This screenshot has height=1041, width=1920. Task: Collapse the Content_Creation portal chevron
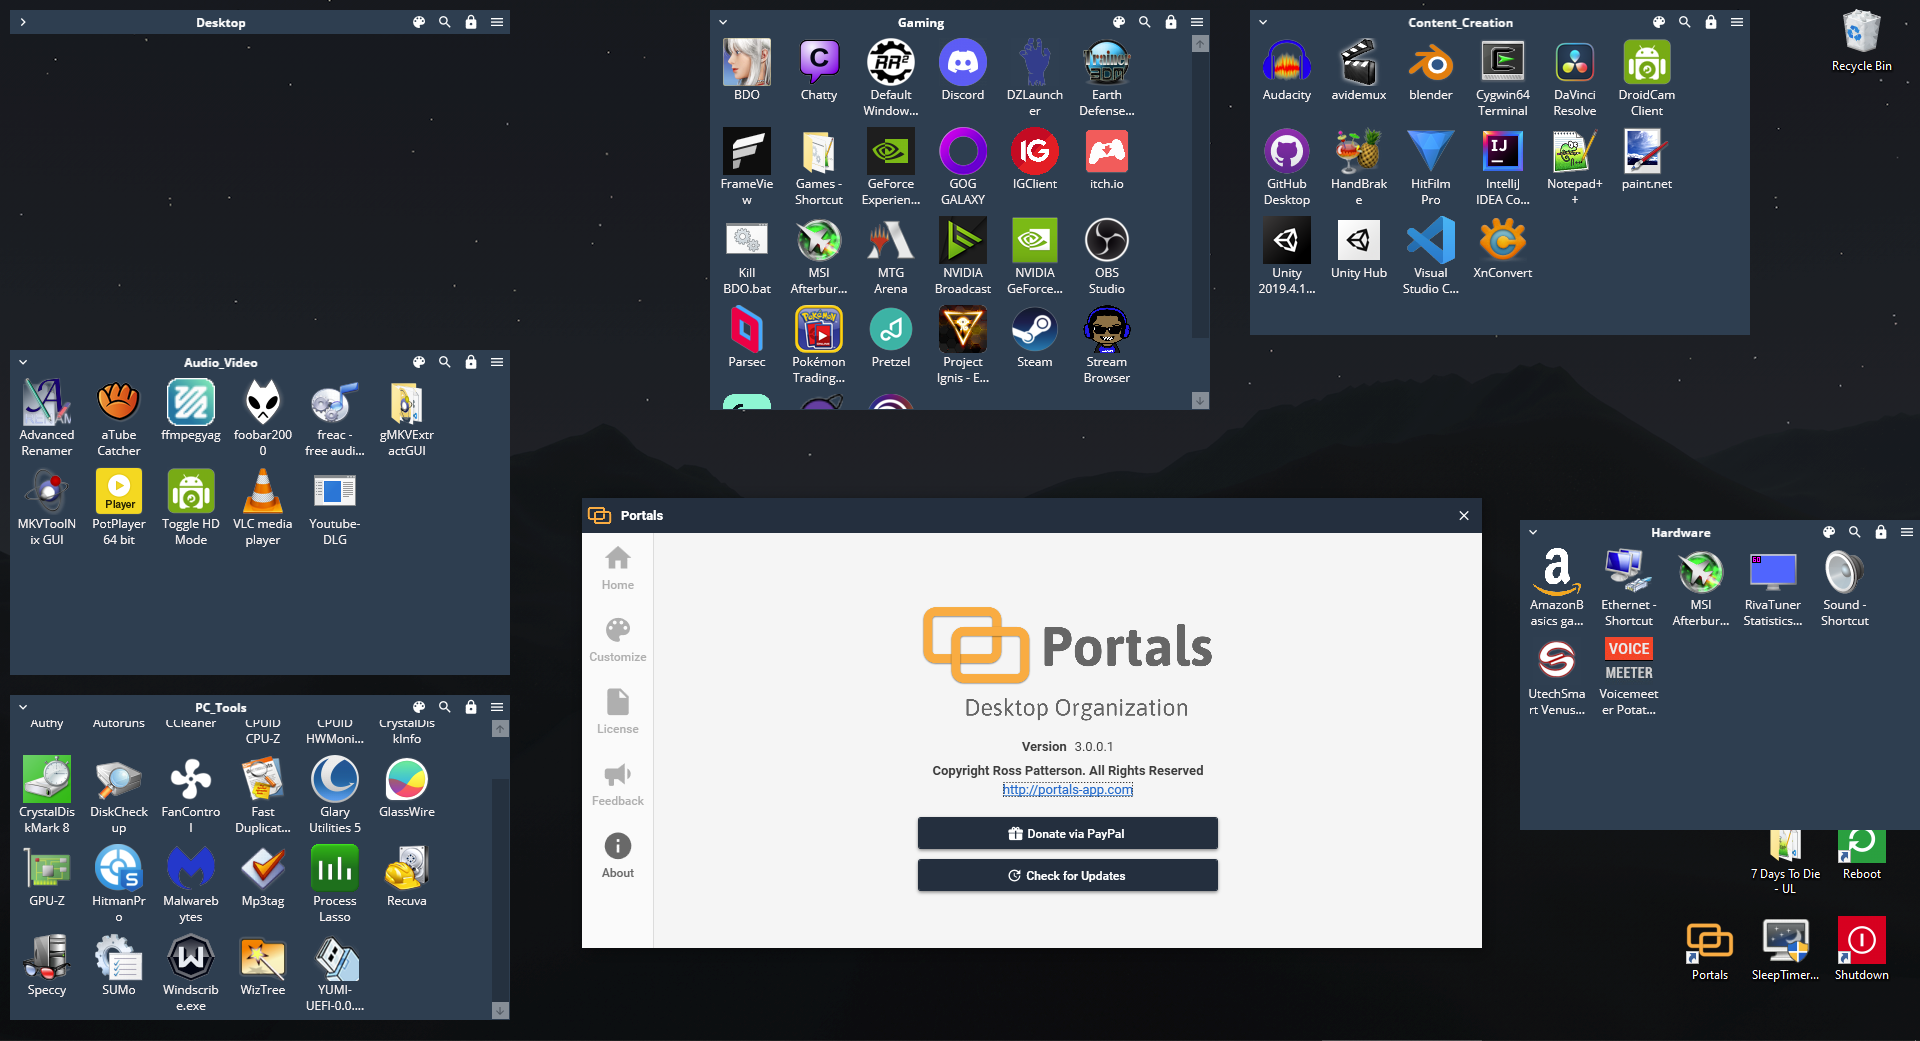pos(1263,22)
